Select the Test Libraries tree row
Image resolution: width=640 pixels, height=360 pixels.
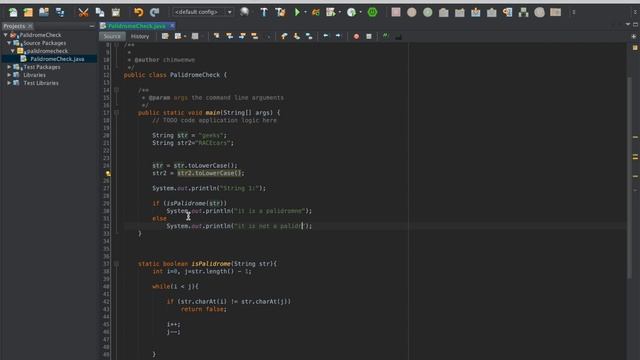(x=41, y=83)
